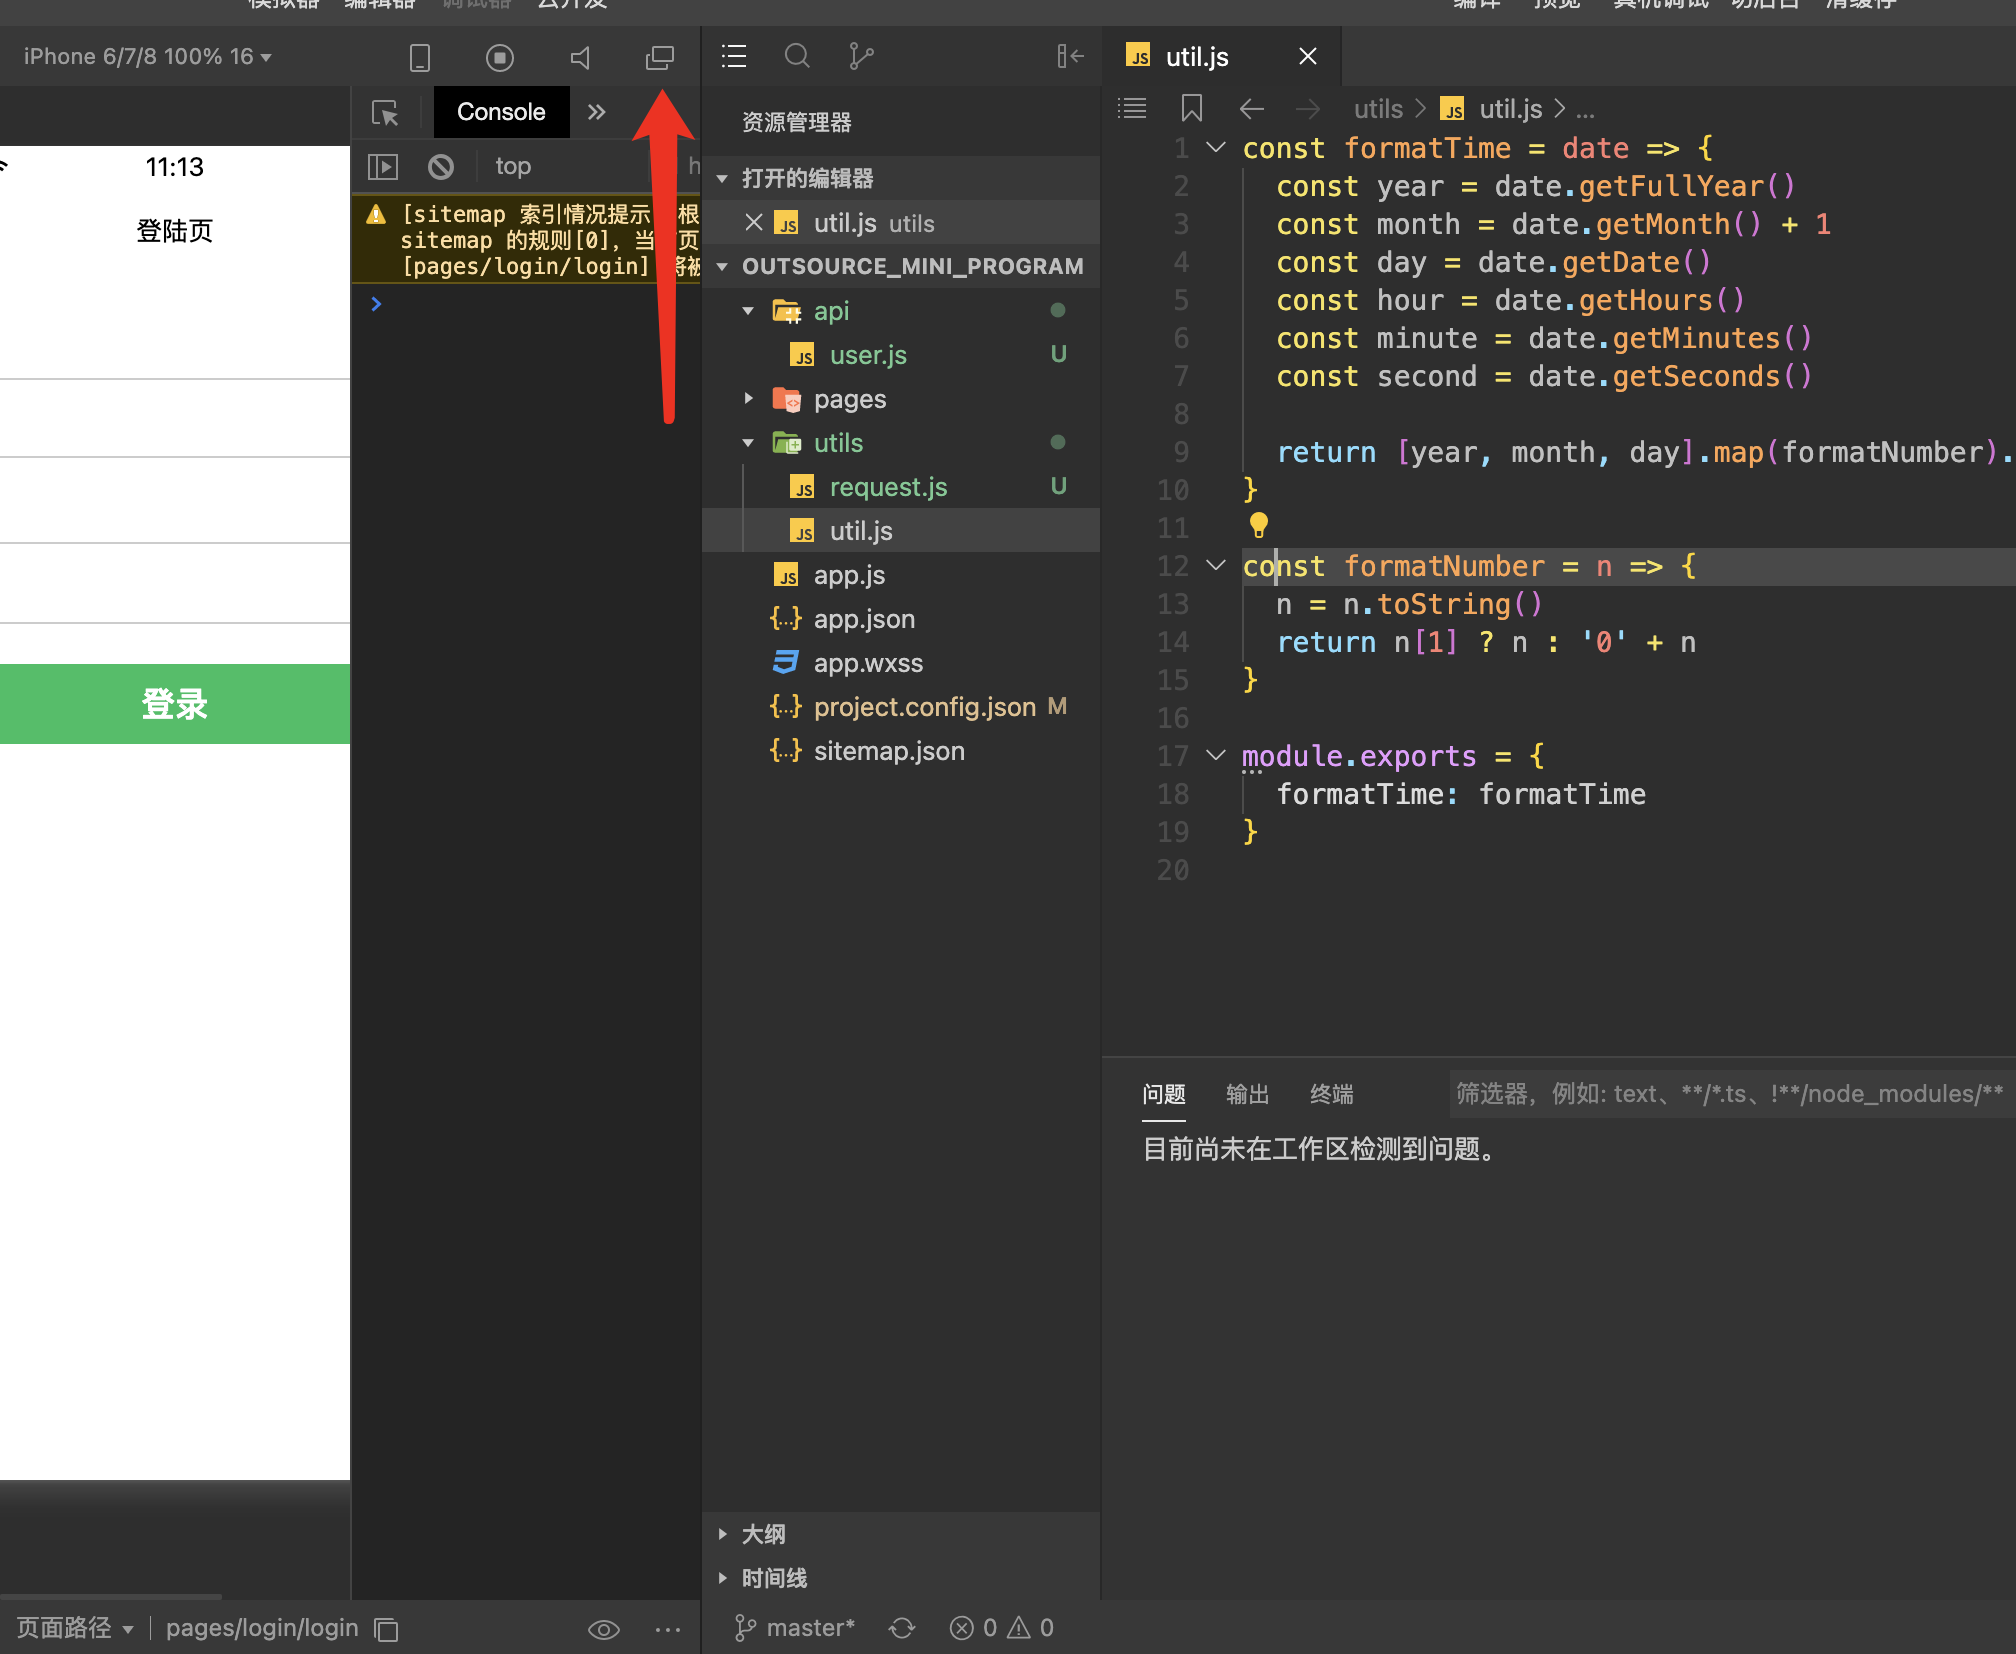Switch to the 输出 output tab
2016x1654 pixels.
coord(1247,1094)
